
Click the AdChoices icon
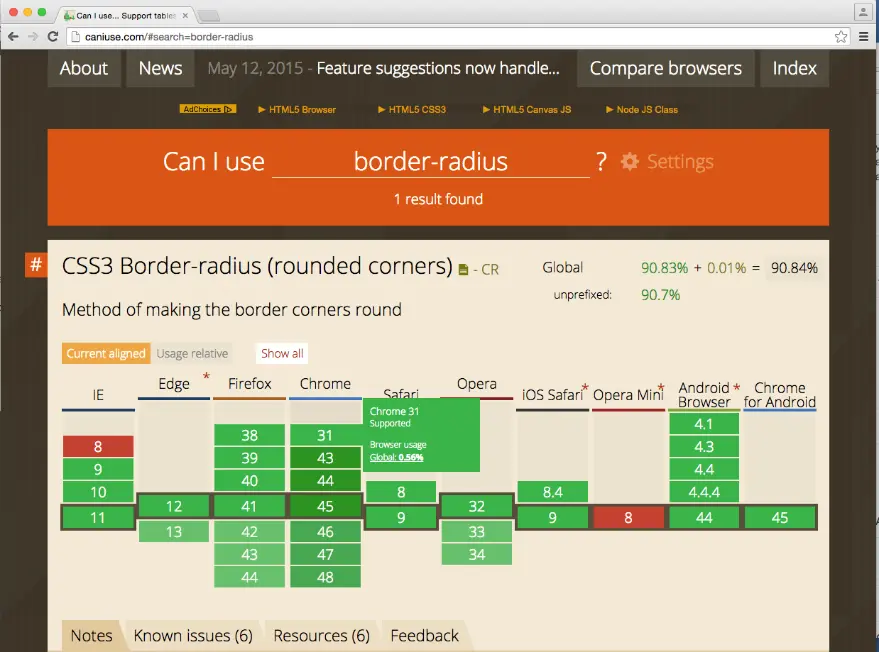(x=207, y=109)
